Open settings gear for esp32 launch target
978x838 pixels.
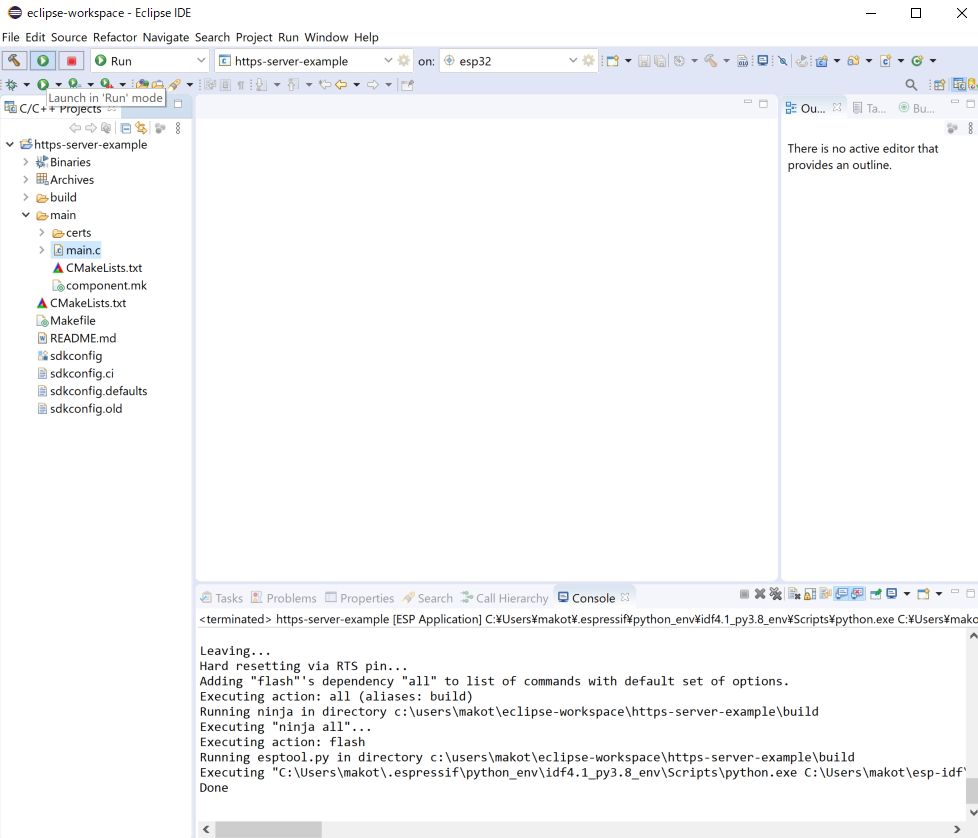[x=588, y=60]
